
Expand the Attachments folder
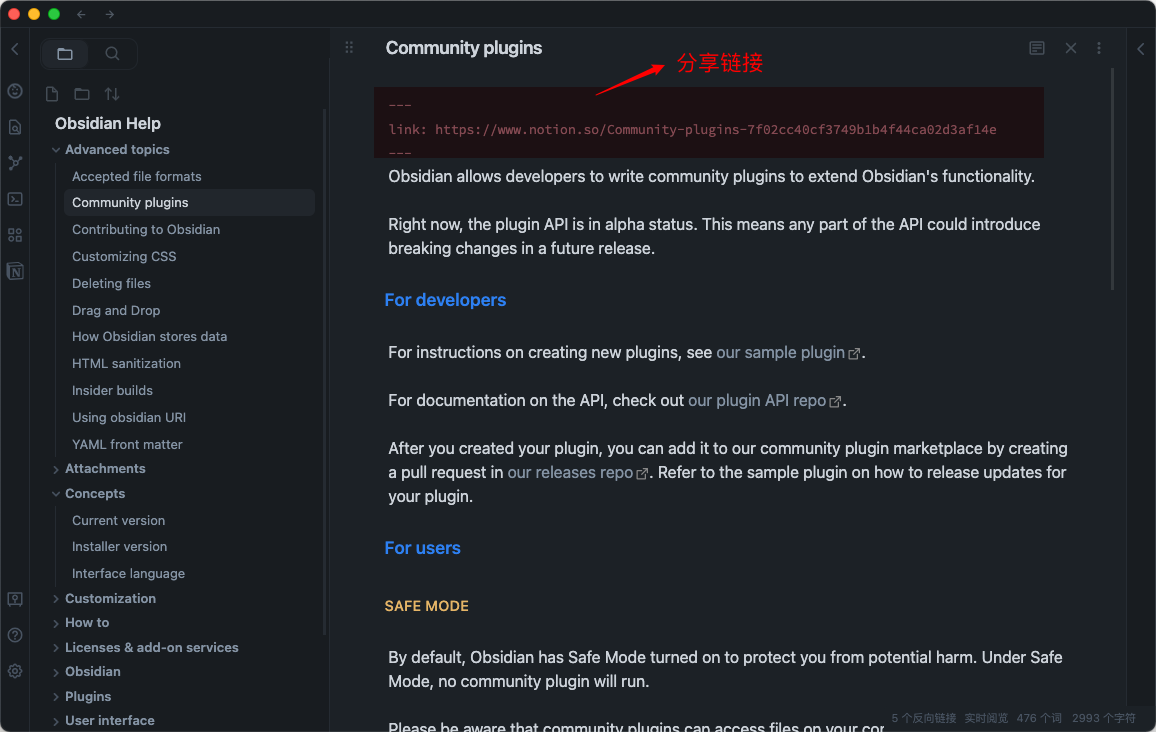56,469
